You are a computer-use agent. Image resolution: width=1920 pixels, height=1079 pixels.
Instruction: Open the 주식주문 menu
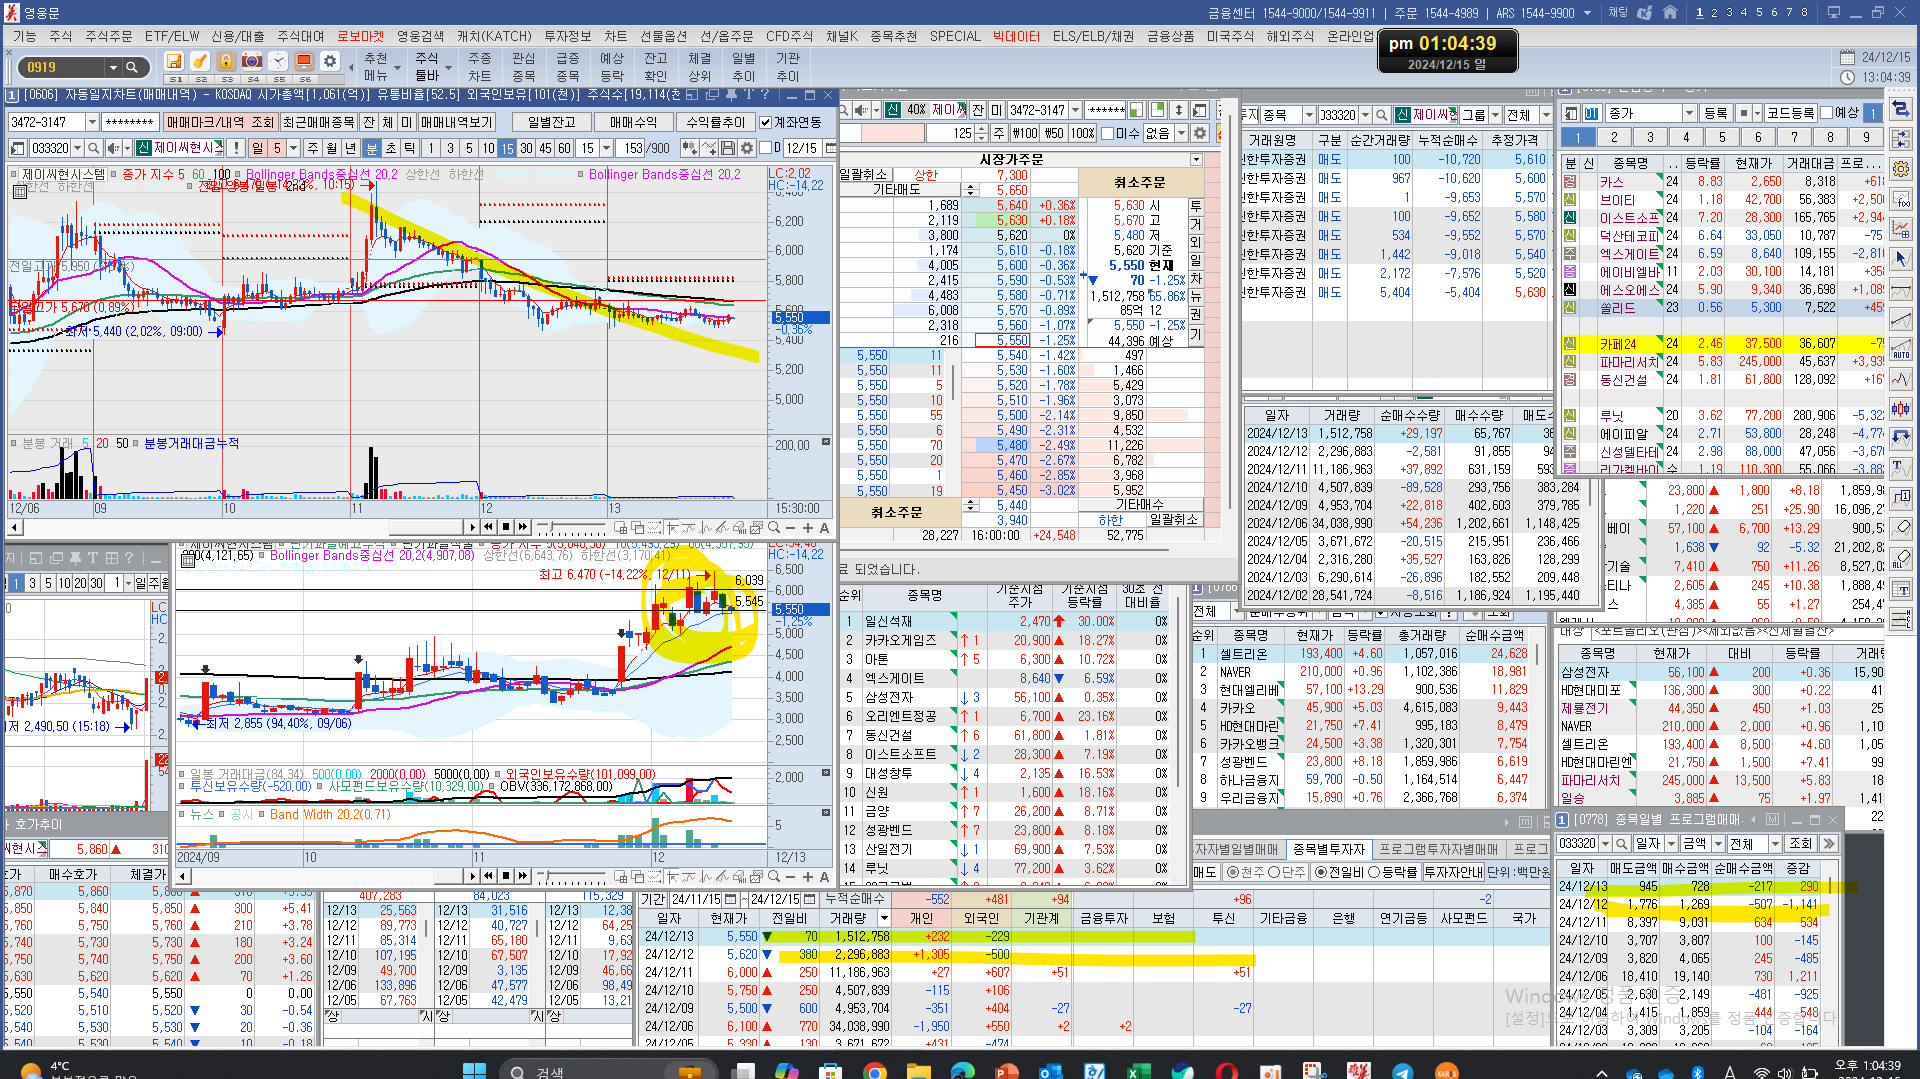[x=108, y=36]
